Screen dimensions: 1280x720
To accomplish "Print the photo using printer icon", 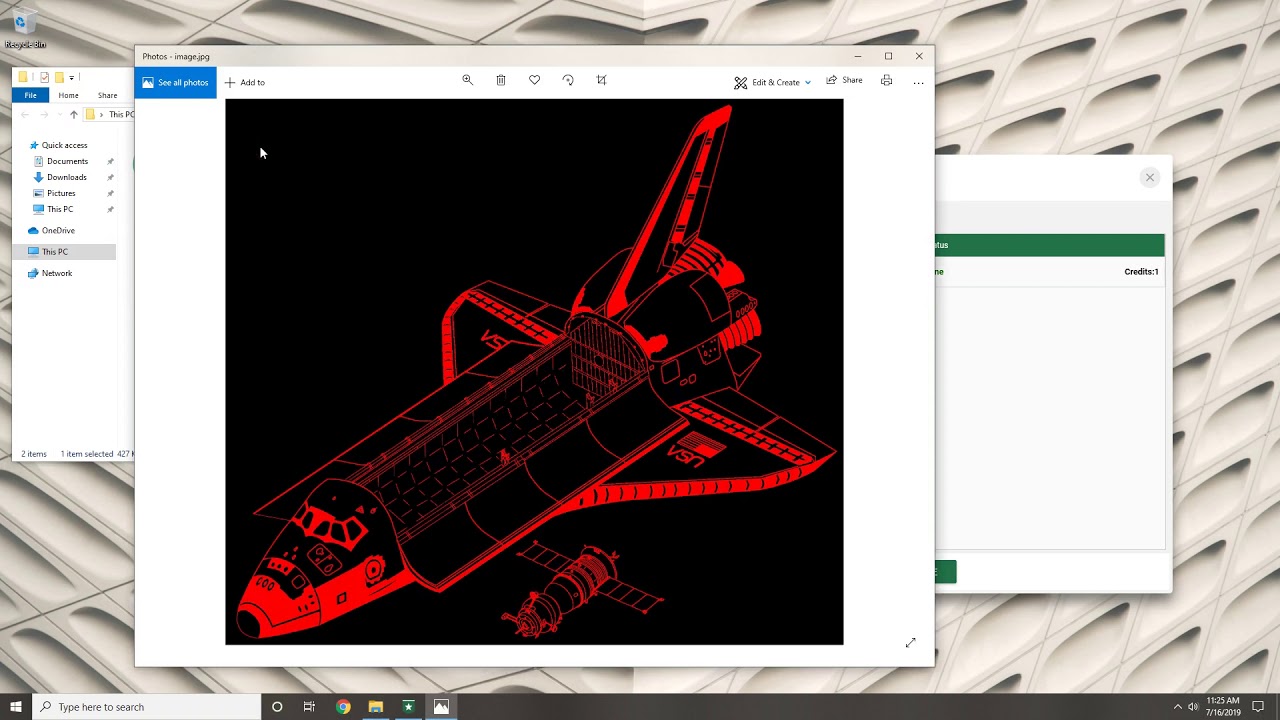I will (x=886, y=80).
